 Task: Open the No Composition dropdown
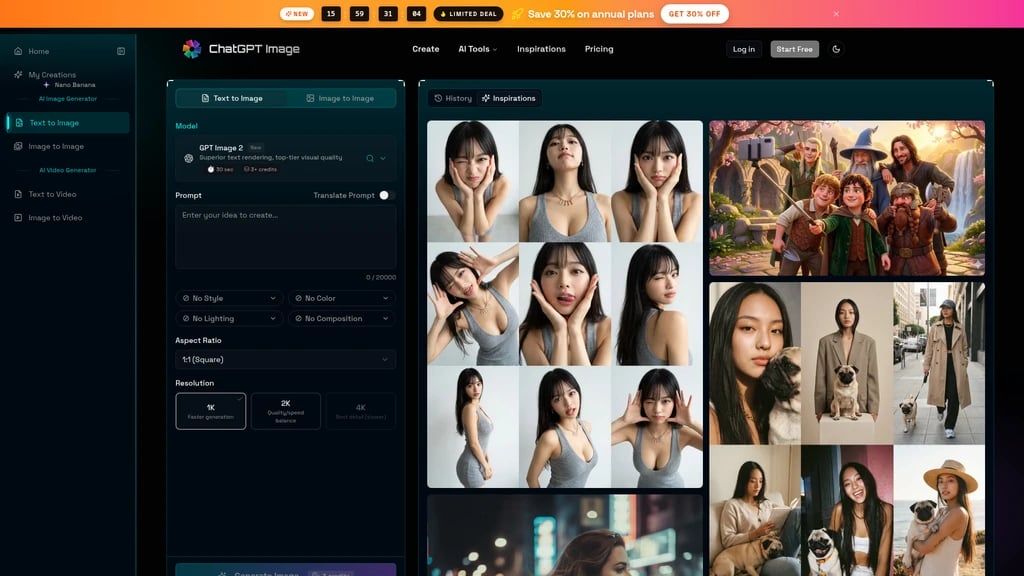(x=342, y=318)
